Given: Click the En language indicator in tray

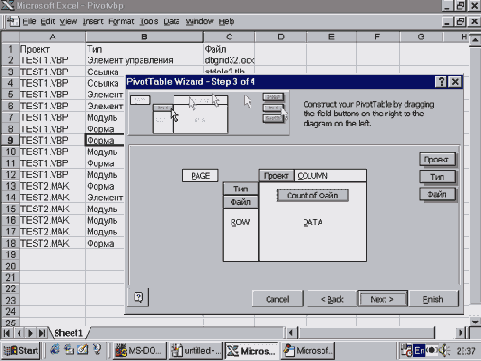Looking at the screenshot, I should click(x=419, y=351).
